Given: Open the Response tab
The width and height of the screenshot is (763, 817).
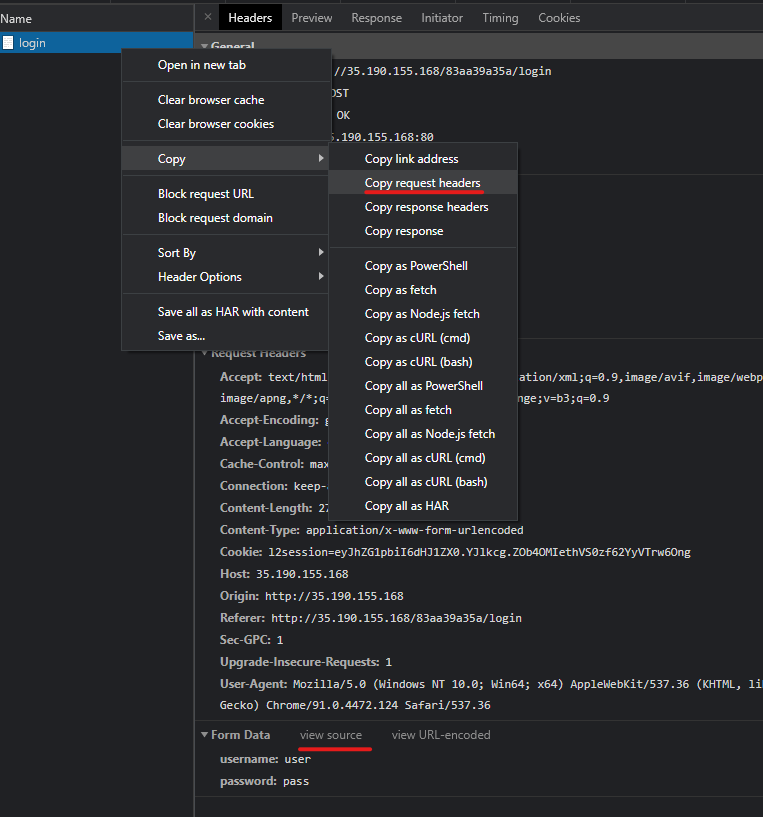Looking at the screenshot, I should [x=376, y=18].
